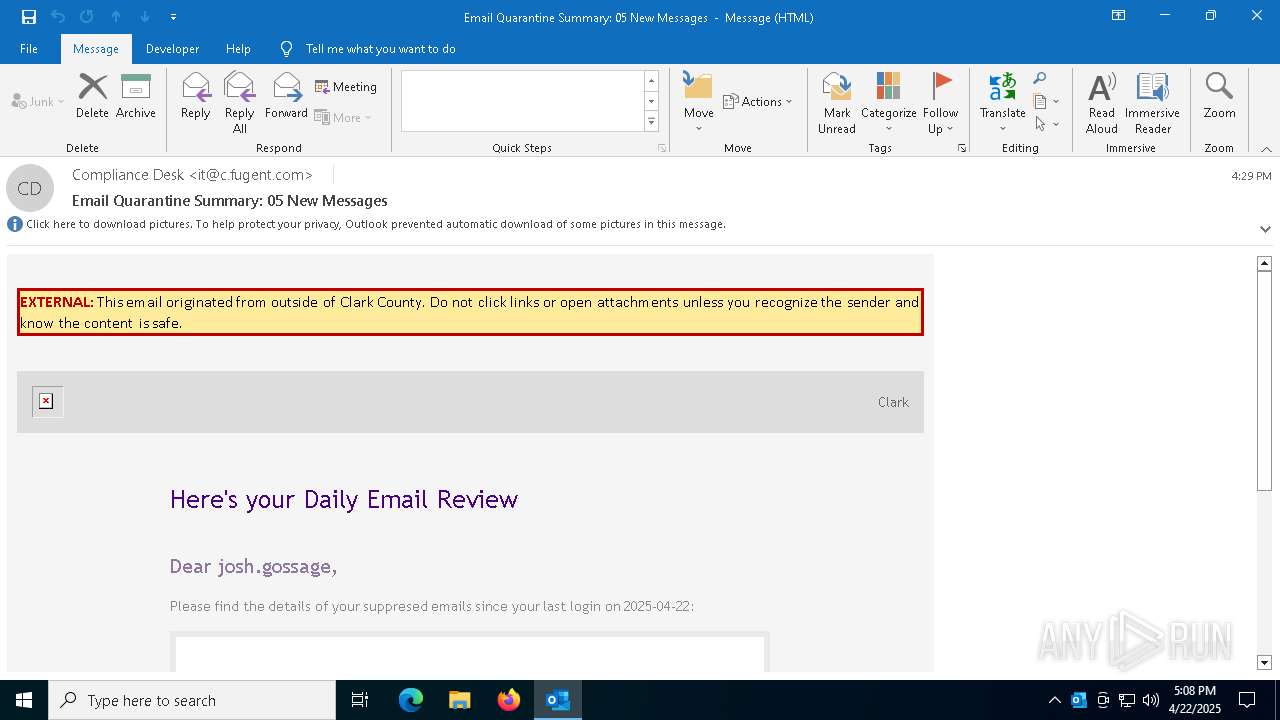This screenshot has width=1280, height=720.
Task: Switch to the Message tab
Action: pyautogui.click(x=96, y=49)
